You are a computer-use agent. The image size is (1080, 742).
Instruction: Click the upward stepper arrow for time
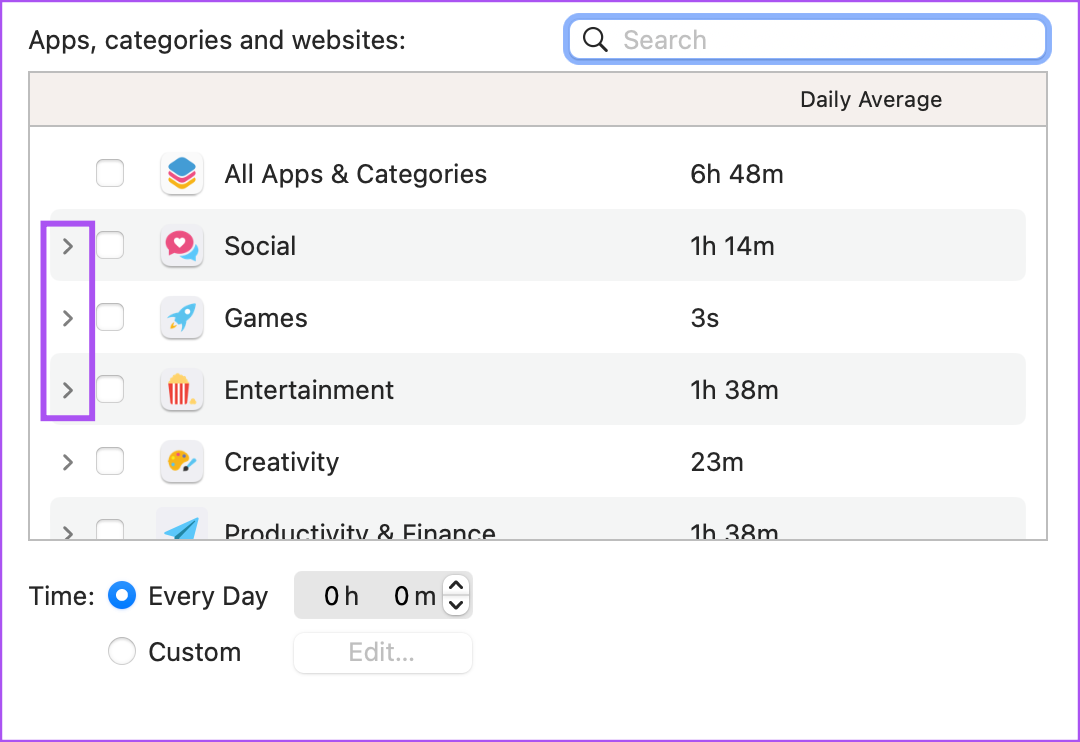point(456,587)
